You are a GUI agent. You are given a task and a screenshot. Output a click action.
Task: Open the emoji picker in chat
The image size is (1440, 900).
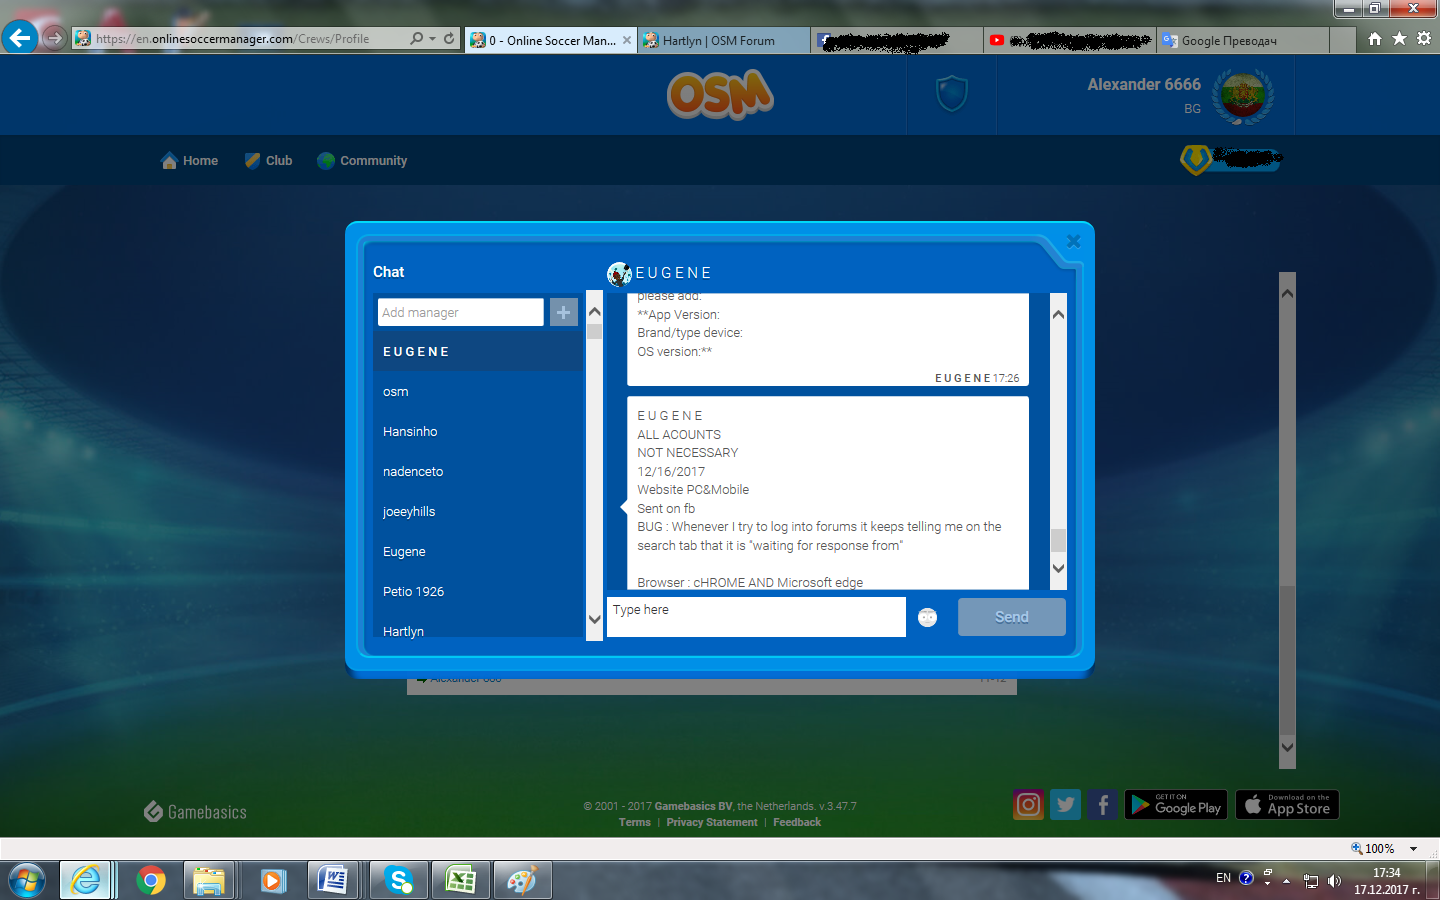point(928,617)
